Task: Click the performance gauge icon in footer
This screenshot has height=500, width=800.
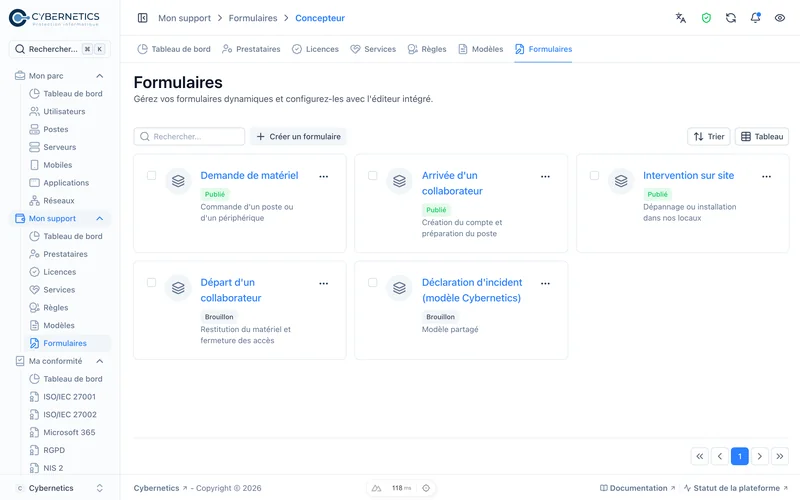Action: 377,488
